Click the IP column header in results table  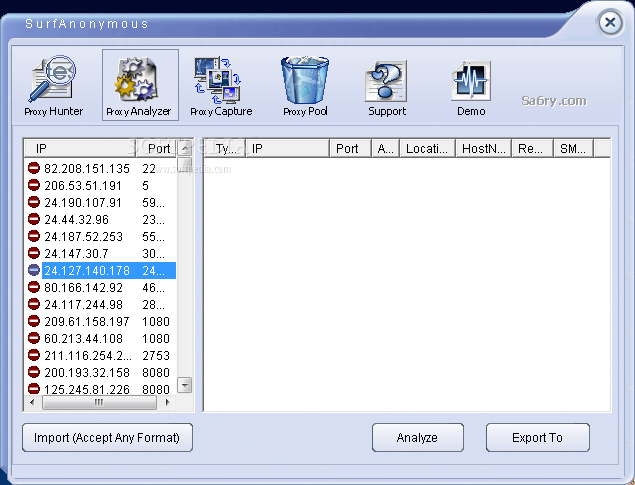(288, 148)
